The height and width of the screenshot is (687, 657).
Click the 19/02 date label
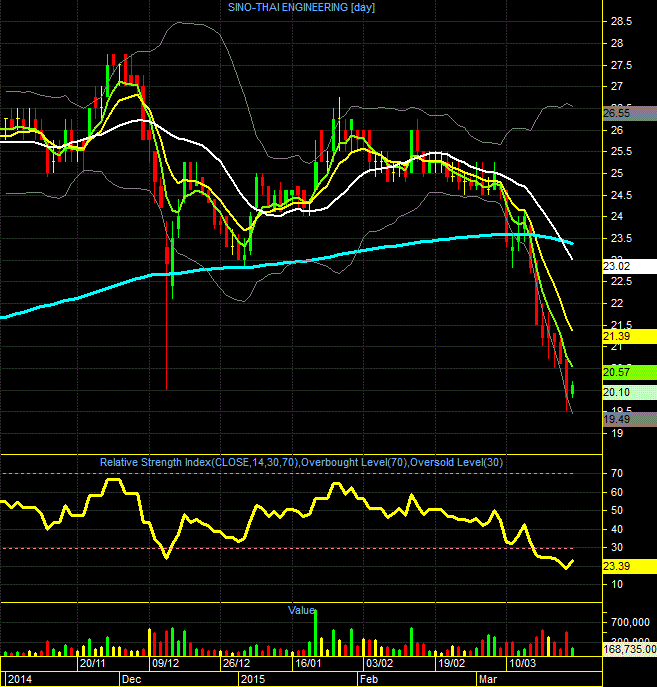tap(452, 663)
